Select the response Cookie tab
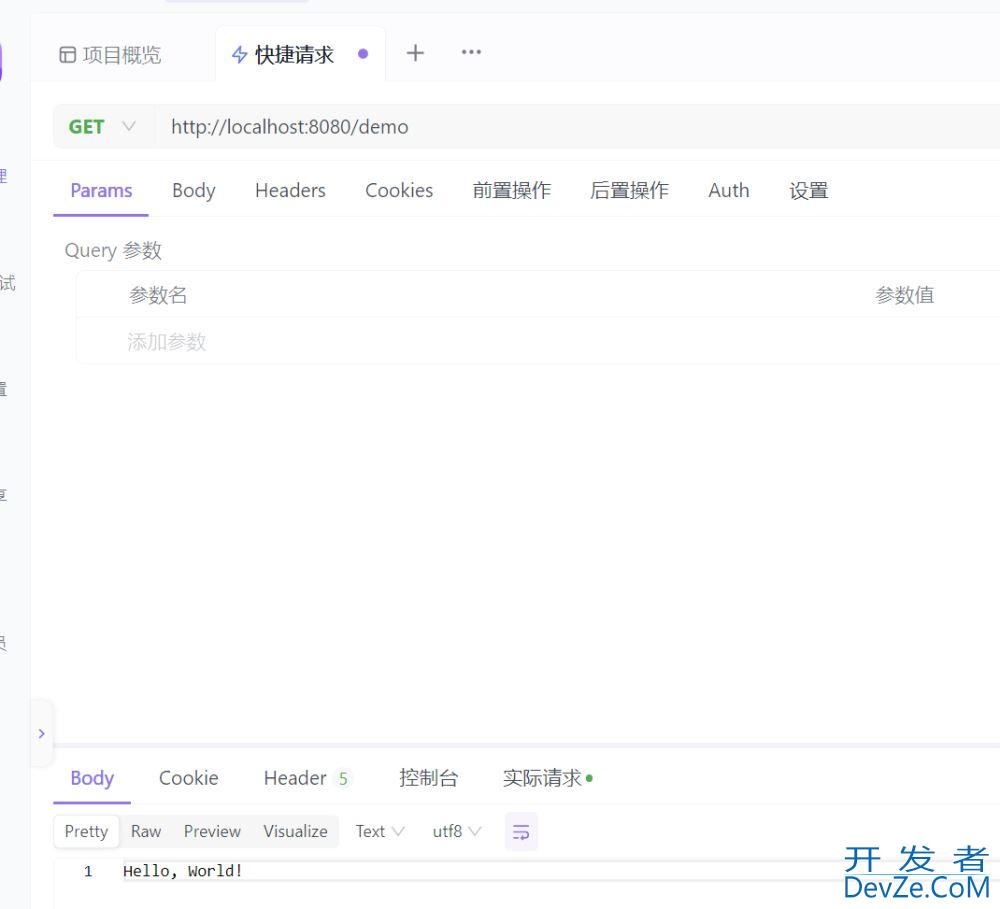Screen dimensions: 1000x909 click(x=188, y=778)
